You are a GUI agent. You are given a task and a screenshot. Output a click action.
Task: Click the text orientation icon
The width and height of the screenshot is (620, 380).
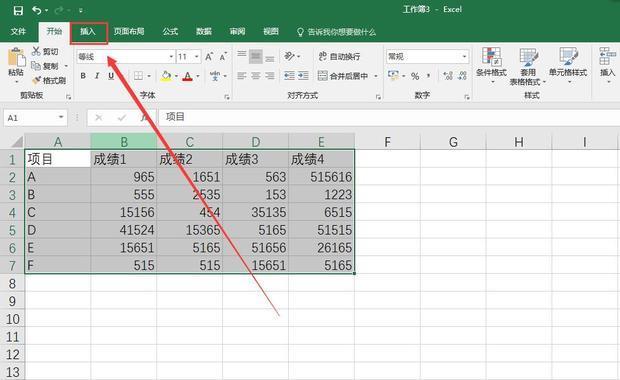coord(289,57)
